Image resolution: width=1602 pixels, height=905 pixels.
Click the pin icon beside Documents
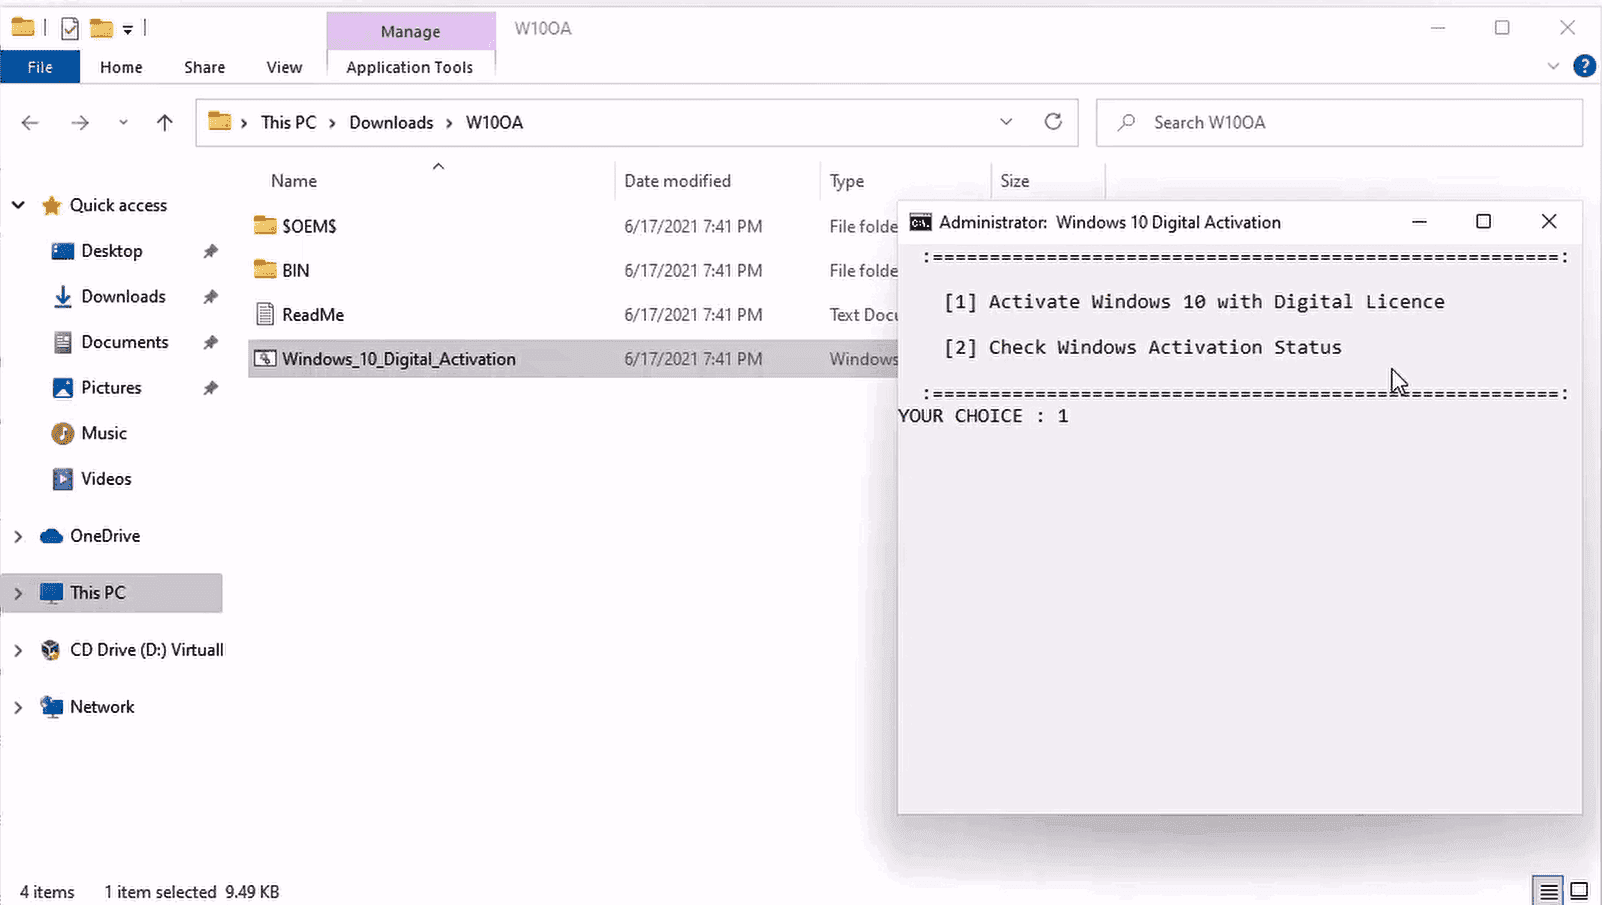(x=210, y=342)
